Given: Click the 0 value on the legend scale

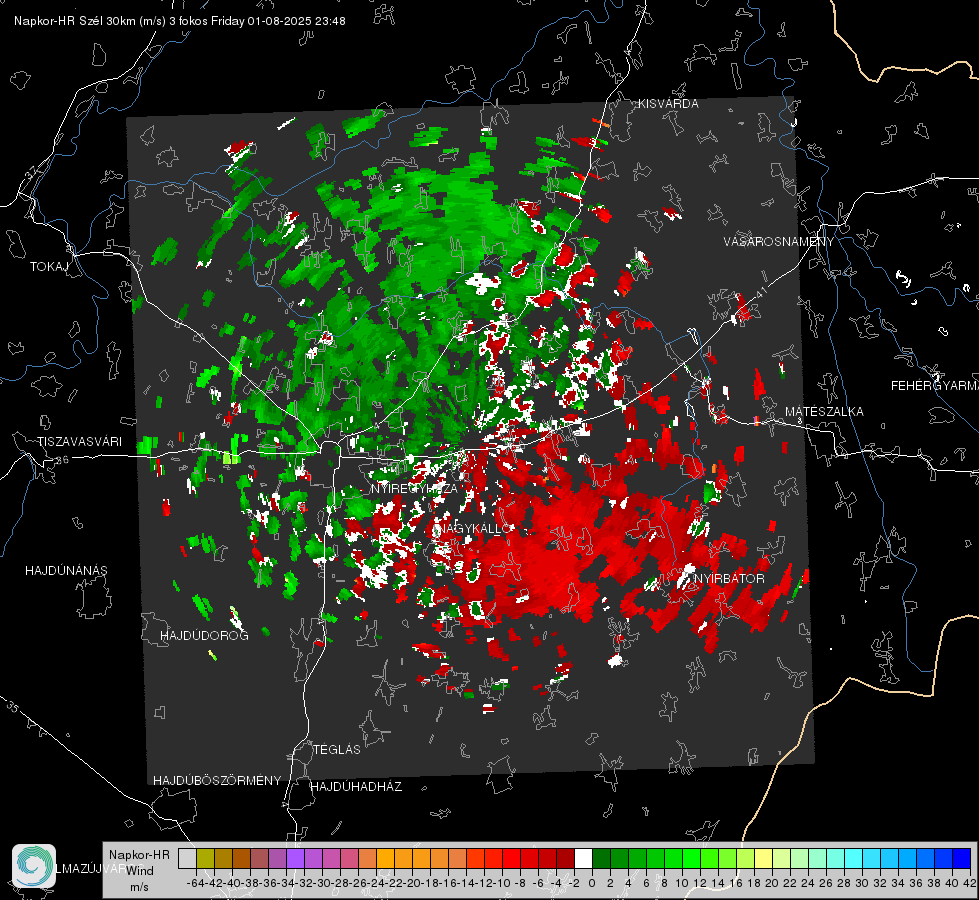Looking at the screenshot, I should pos(592,883).
